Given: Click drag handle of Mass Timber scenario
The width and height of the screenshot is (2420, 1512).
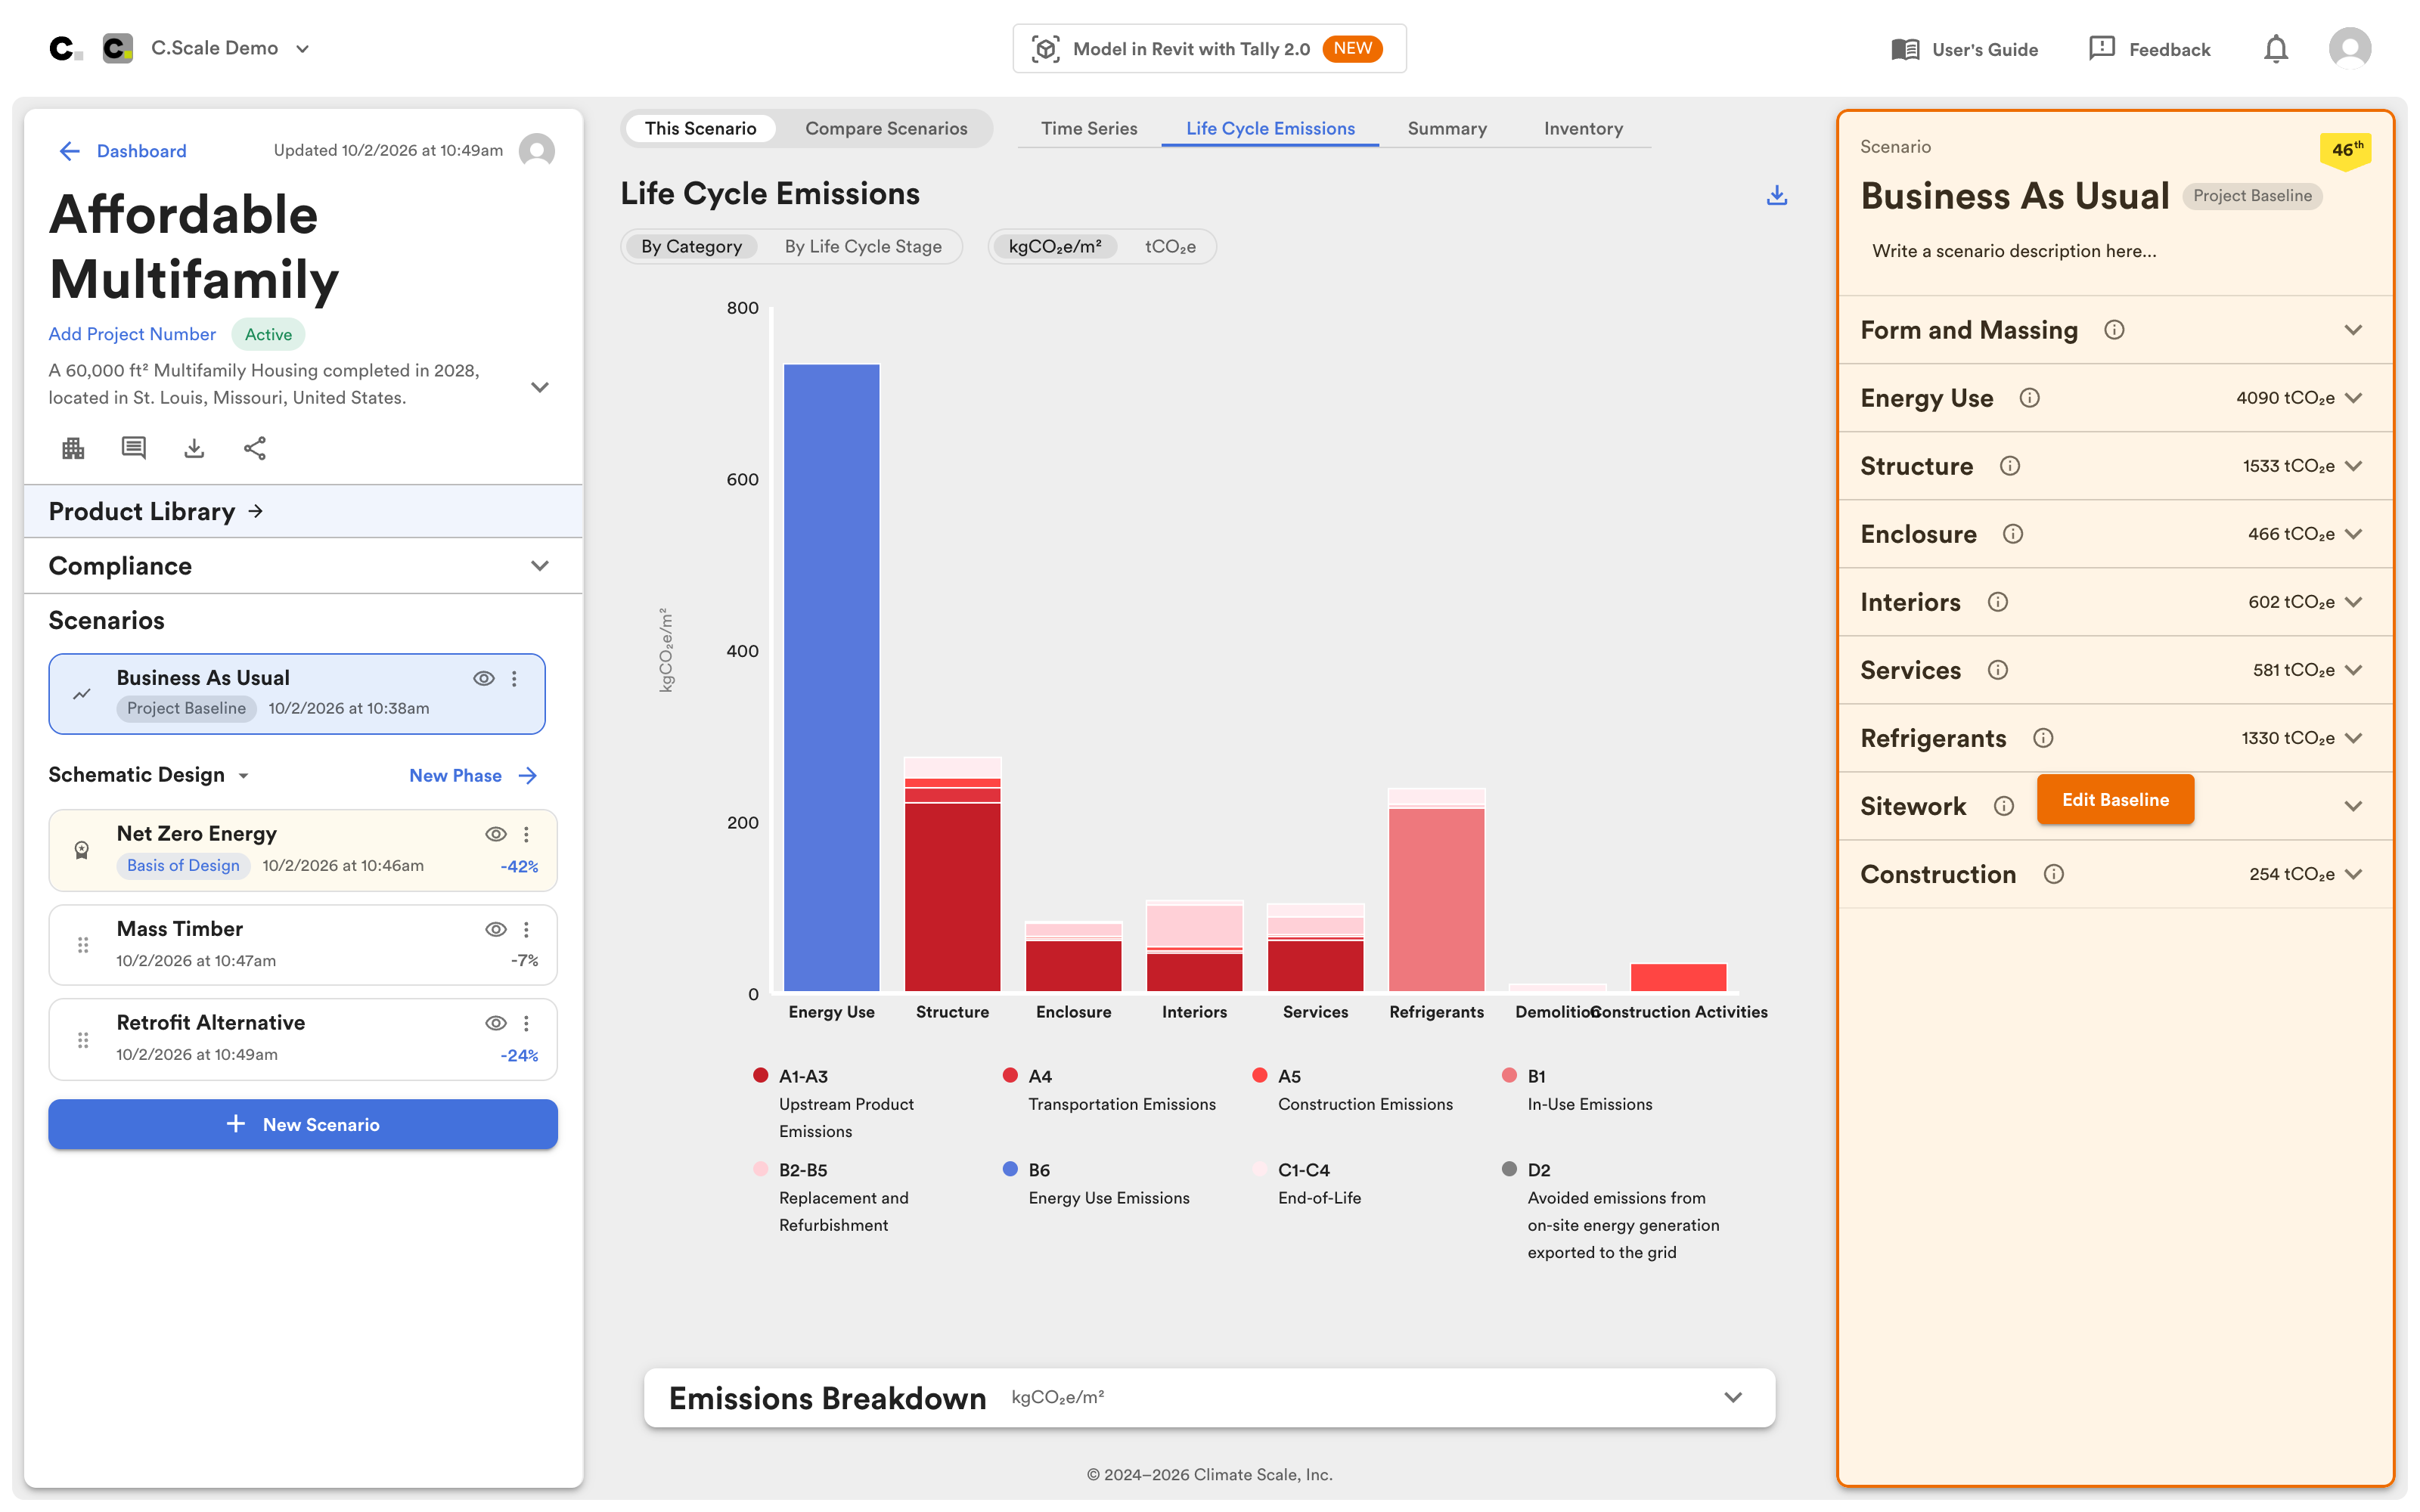Looking at the screenshot, I should point(83,945).
